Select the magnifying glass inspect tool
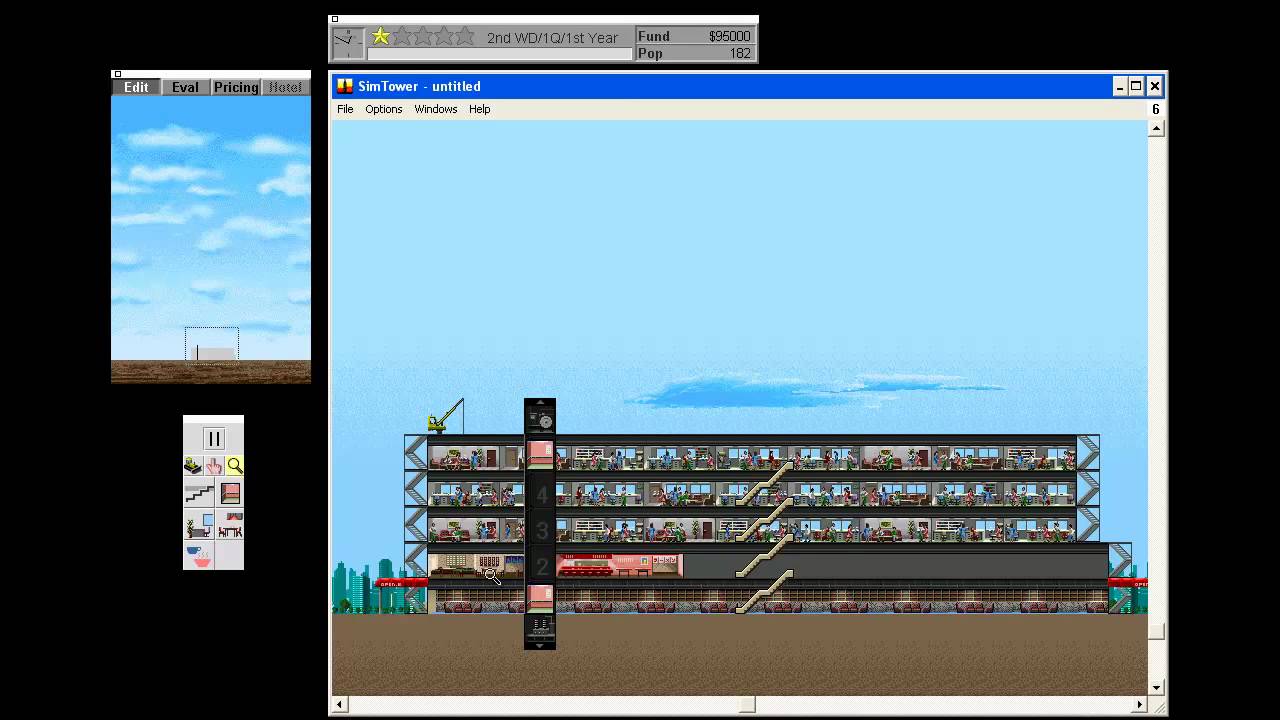 point(234,466)
